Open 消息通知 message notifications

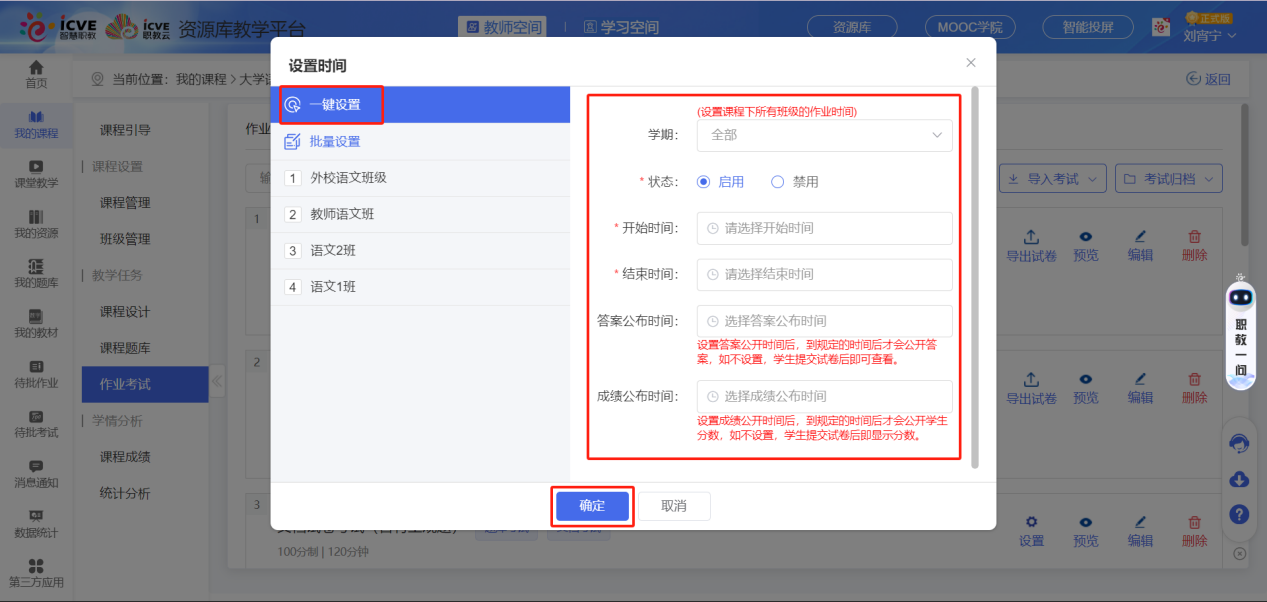tap(37, 475)
